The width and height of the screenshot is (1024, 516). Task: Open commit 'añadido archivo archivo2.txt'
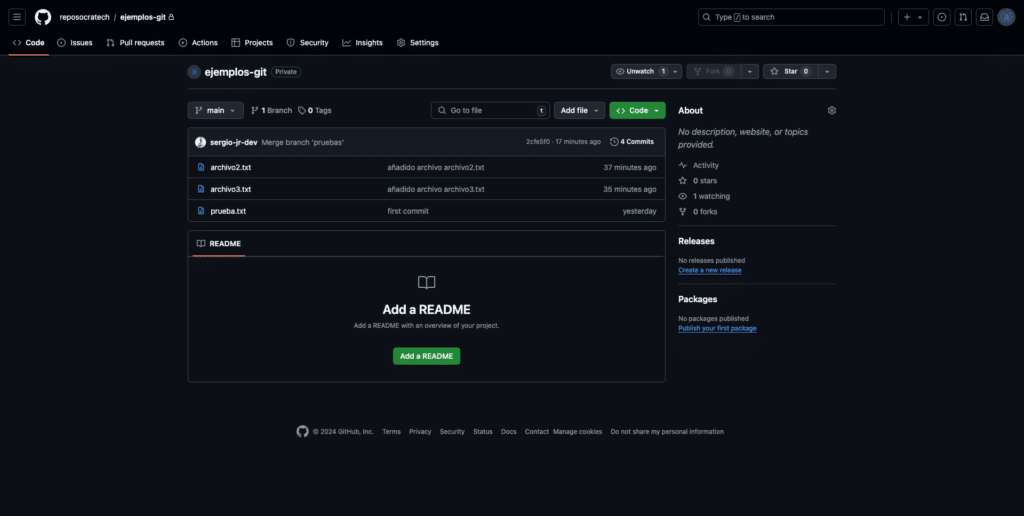point(436,167)
